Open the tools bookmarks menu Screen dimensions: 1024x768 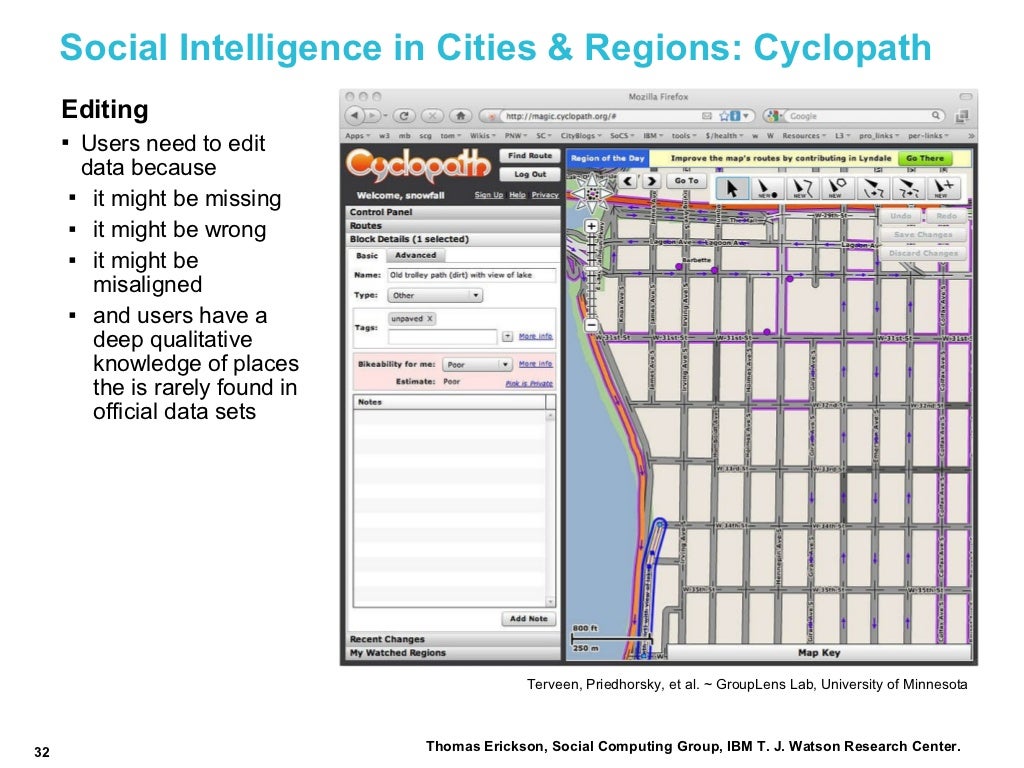684,136
